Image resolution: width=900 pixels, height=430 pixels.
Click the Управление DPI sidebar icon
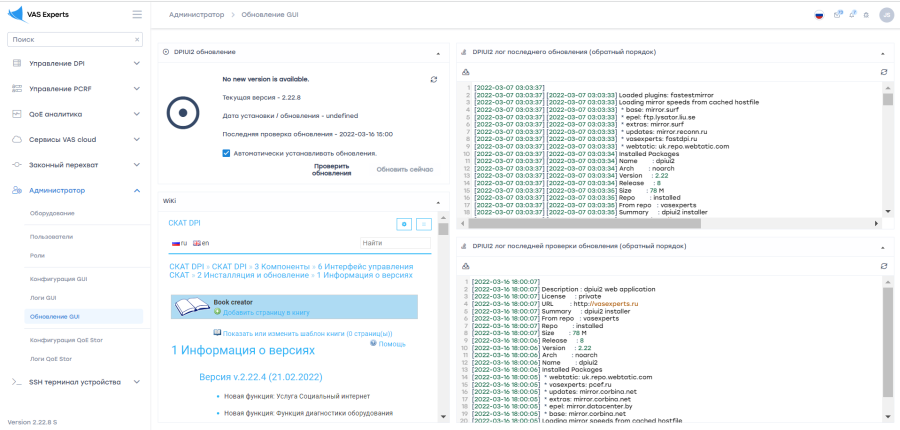click(x=17, y=63)
